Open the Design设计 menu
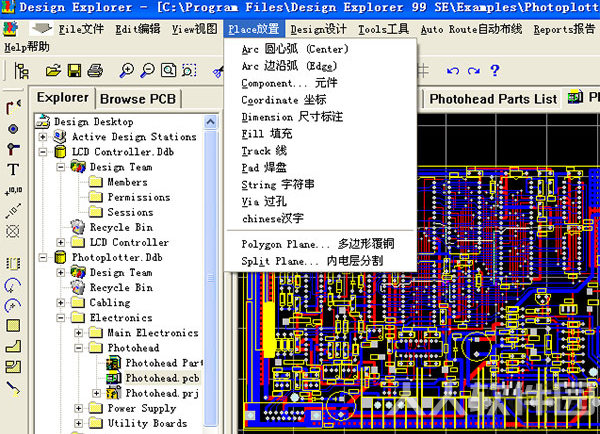Image resolution: width=600 pixels, height=434 pixels. 318,29
